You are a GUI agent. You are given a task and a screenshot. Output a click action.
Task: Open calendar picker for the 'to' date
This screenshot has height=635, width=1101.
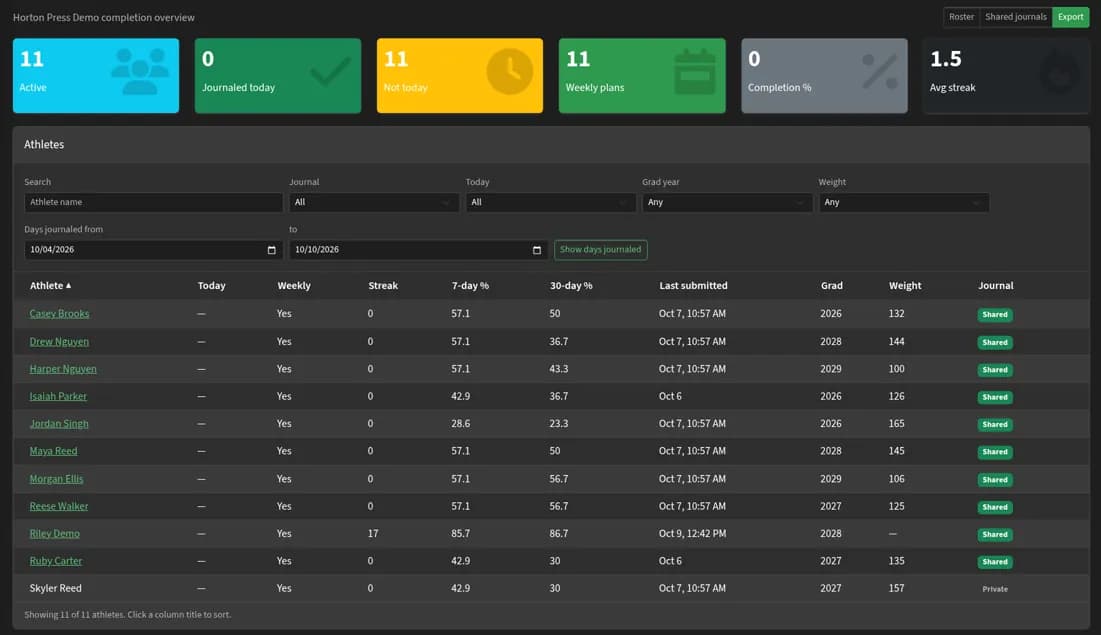pos(537,250)
